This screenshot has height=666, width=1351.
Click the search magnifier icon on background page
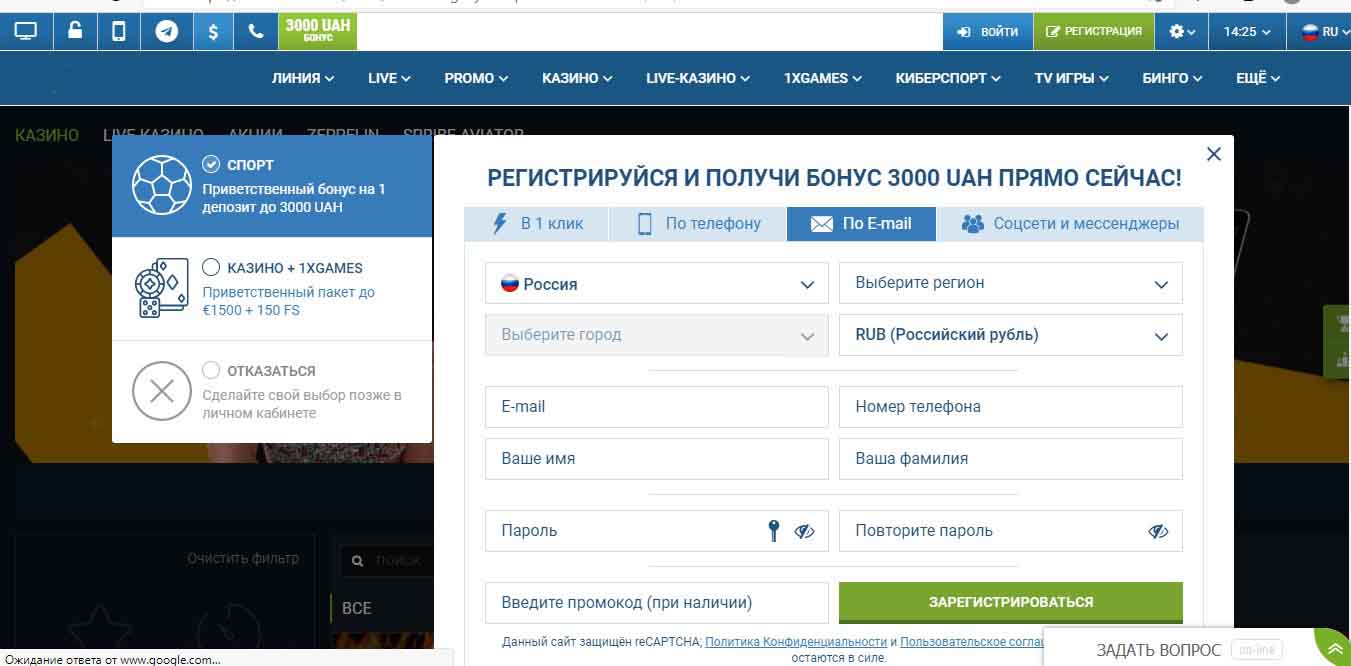355,561
